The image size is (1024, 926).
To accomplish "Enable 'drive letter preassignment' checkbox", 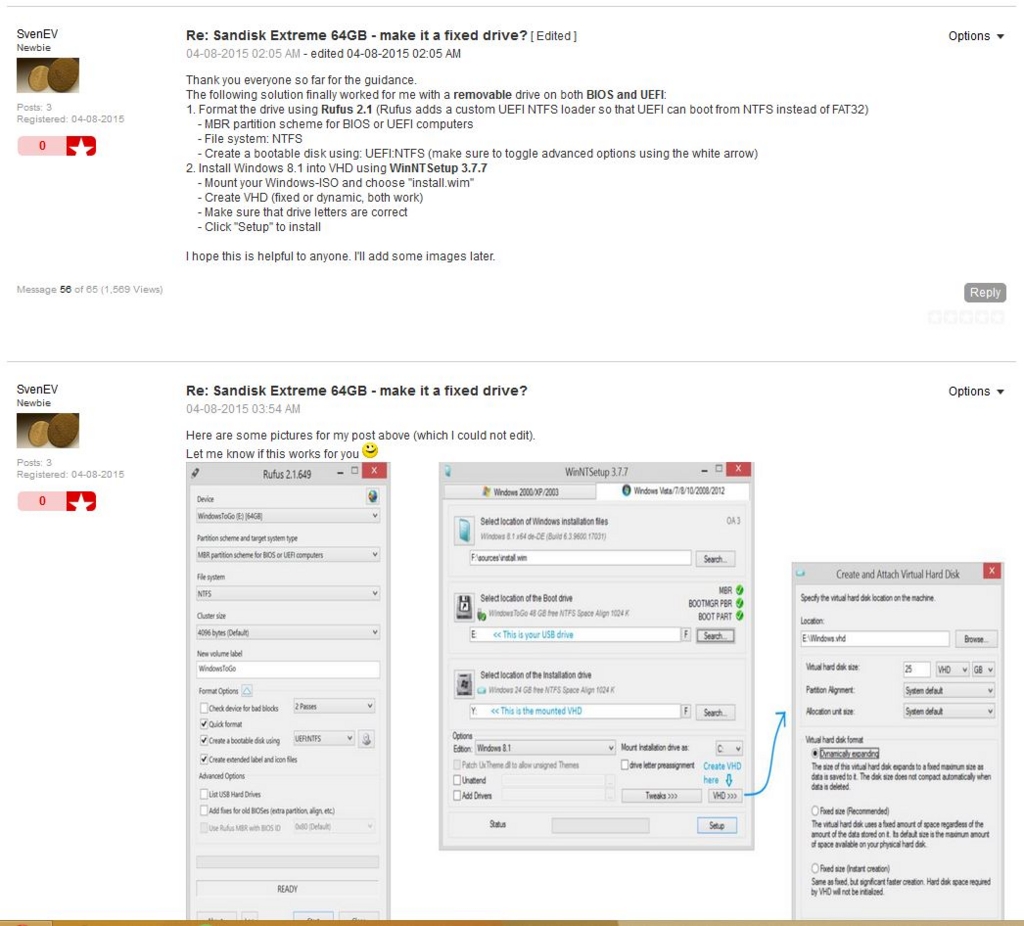I will tap(624, 765).
